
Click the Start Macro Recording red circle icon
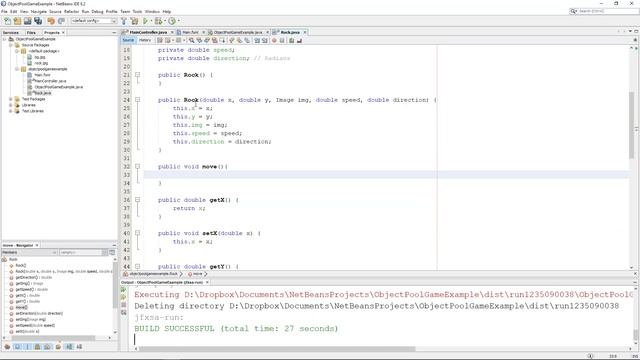click(274, 40)
